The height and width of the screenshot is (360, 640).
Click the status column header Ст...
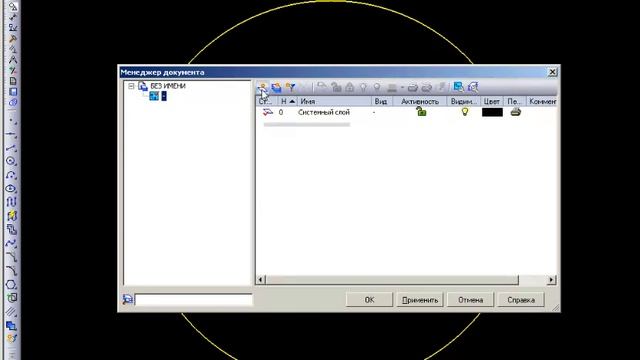click(x=266, y=101)
